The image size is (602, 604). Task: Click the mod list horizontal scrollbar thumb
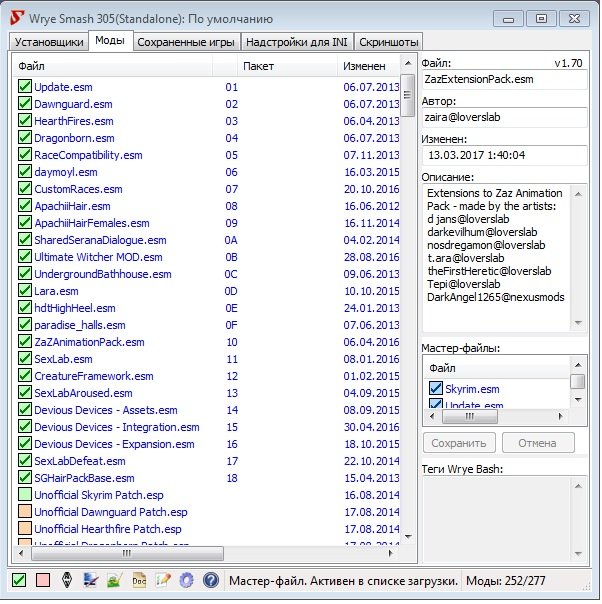coord(125,552)
